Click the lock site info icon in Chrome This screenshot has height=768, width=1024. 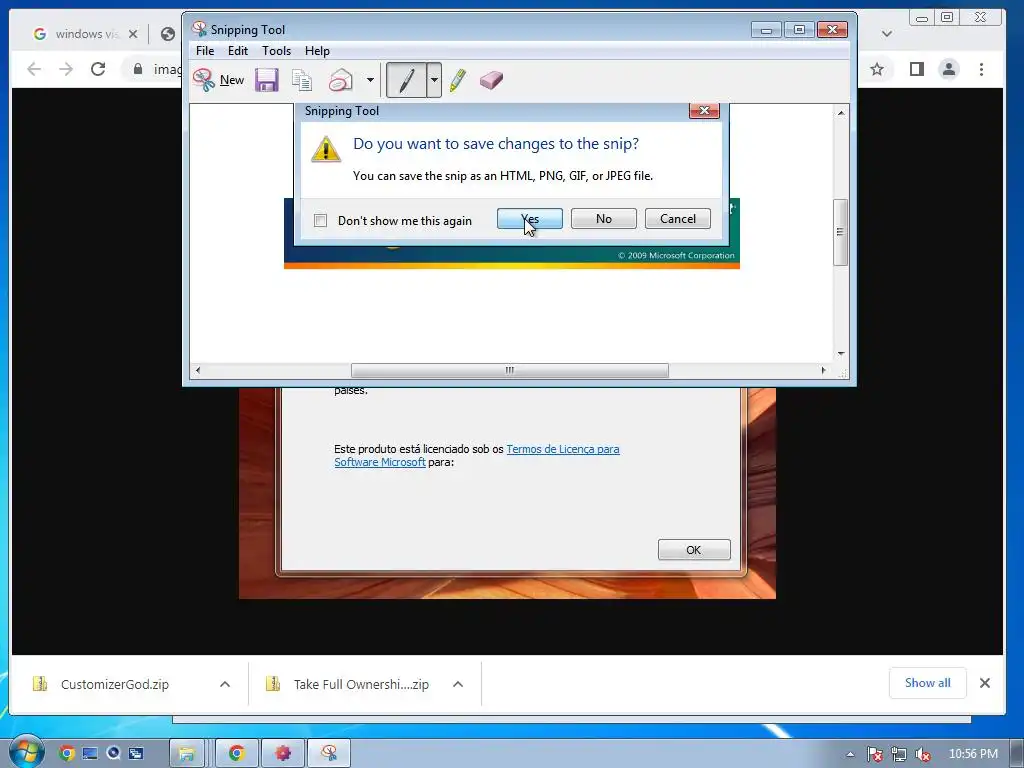138,69
